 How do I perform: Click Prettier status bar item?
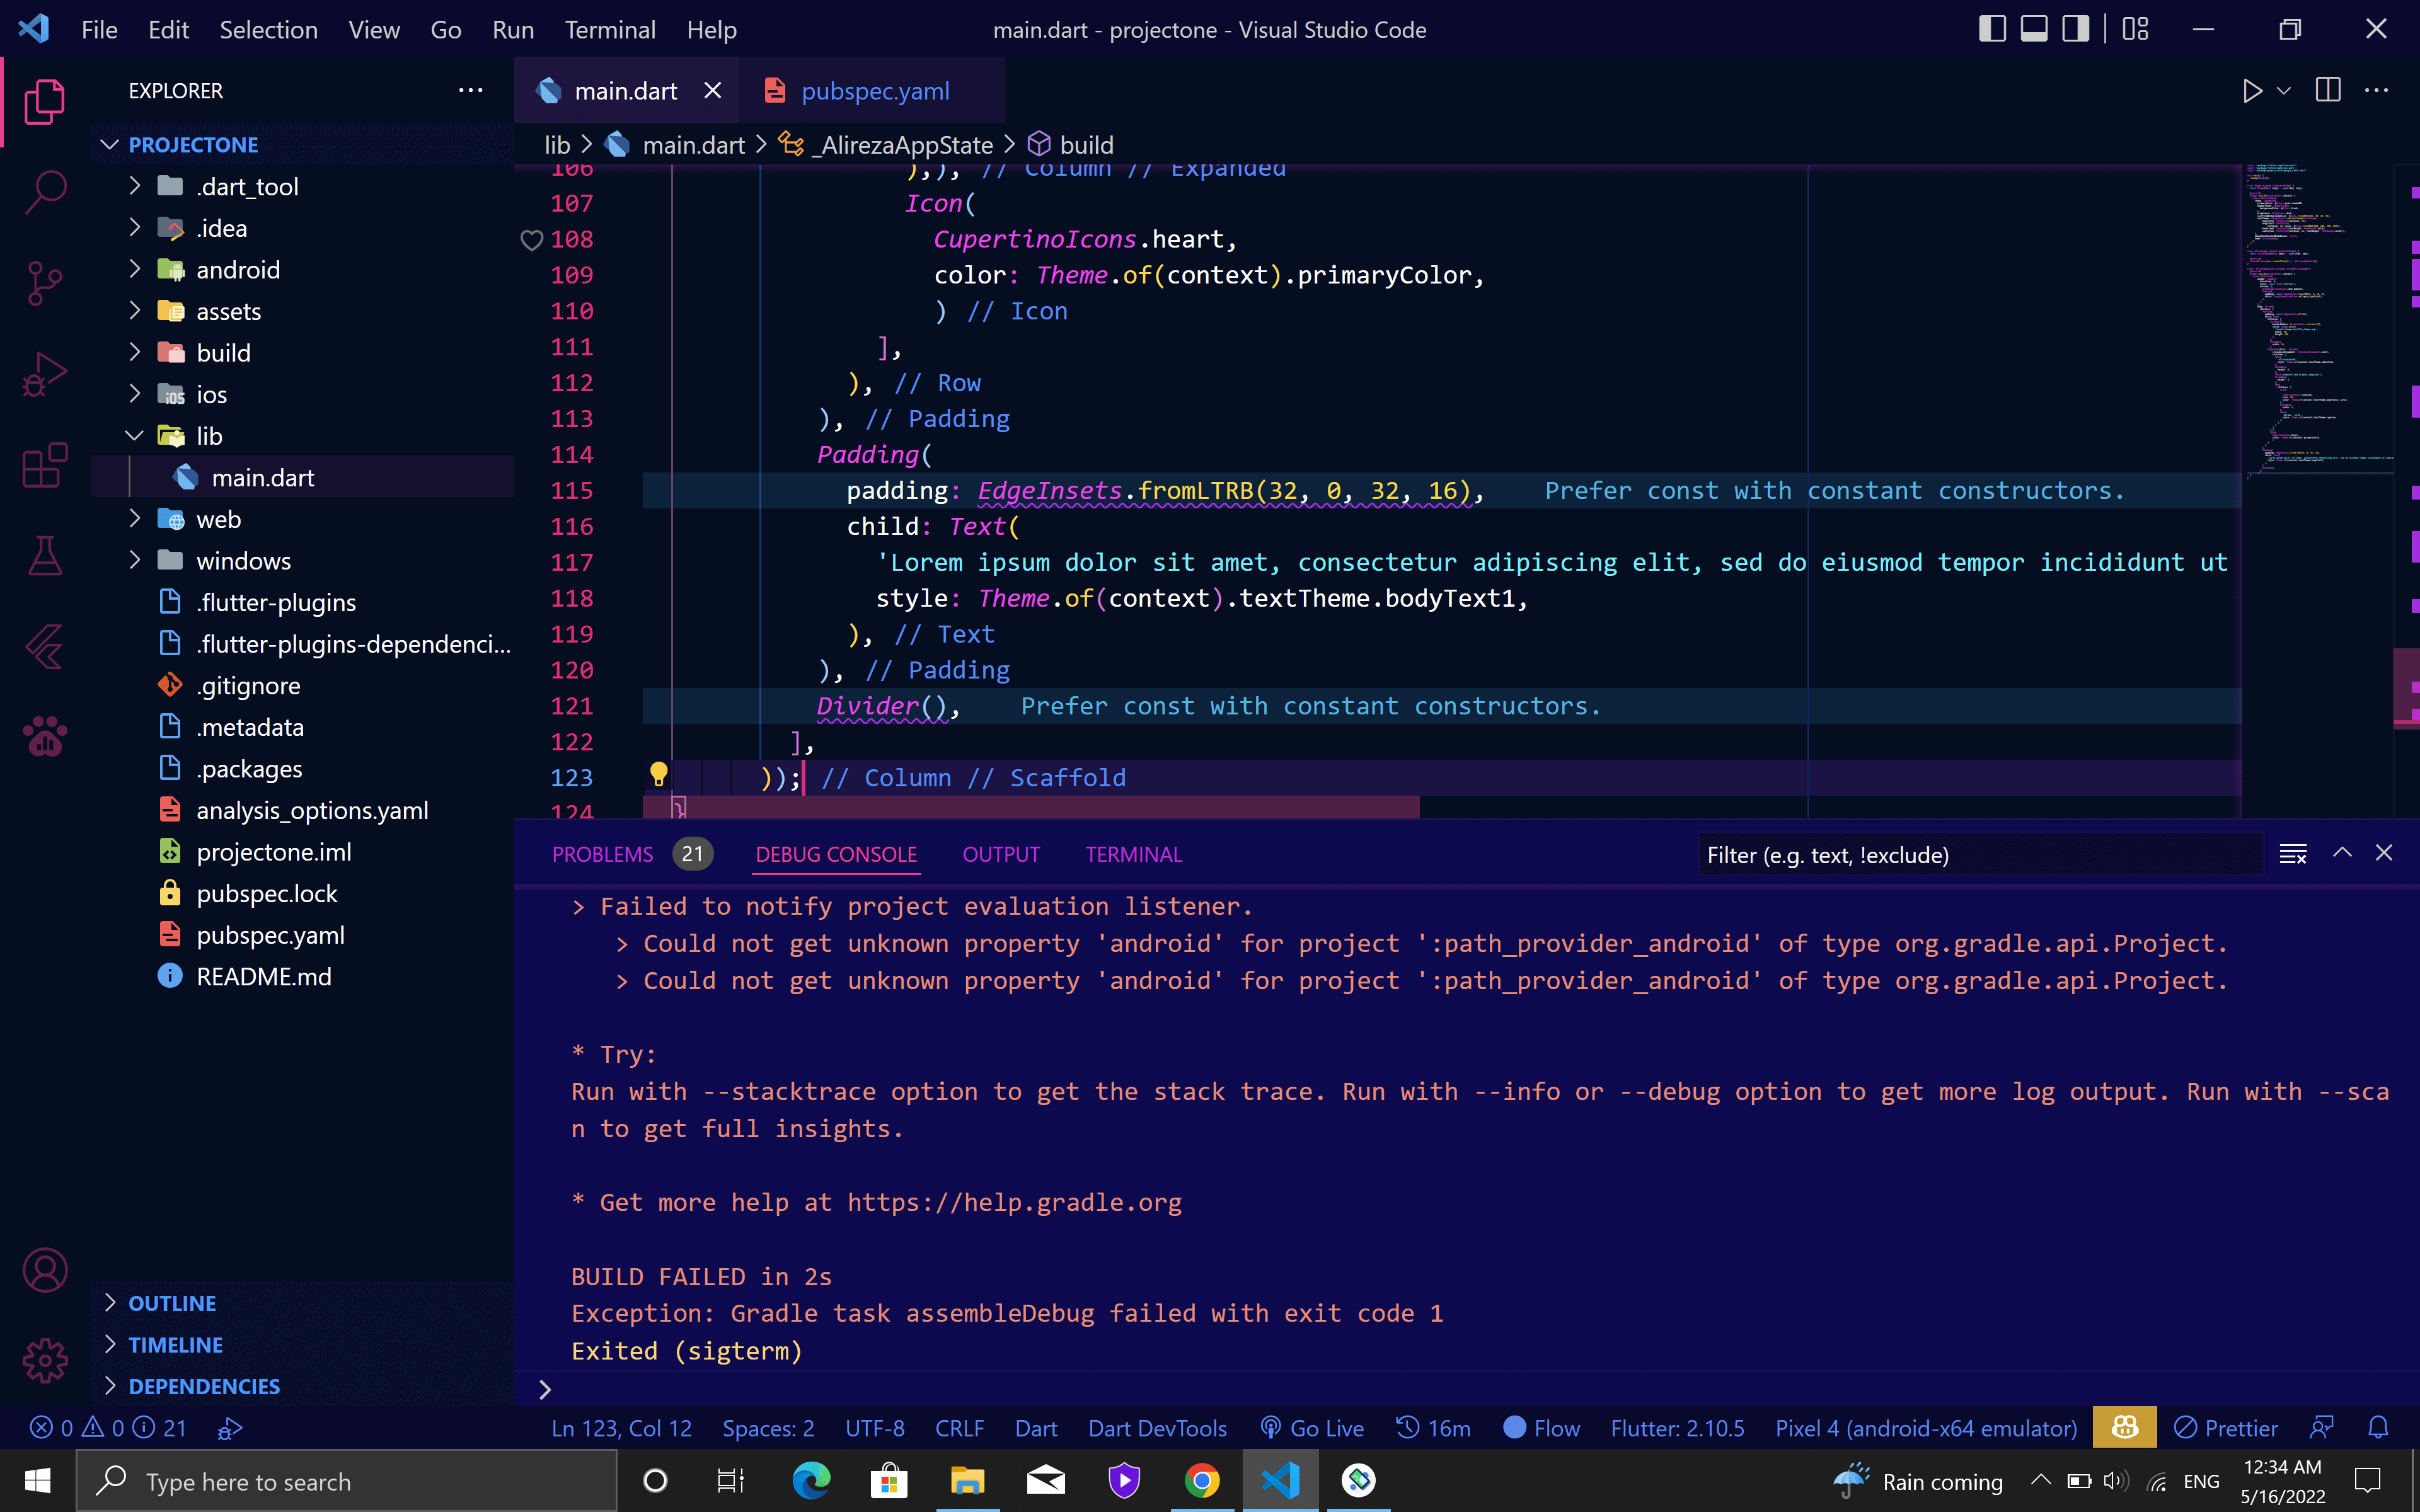coord(2226,1428)
